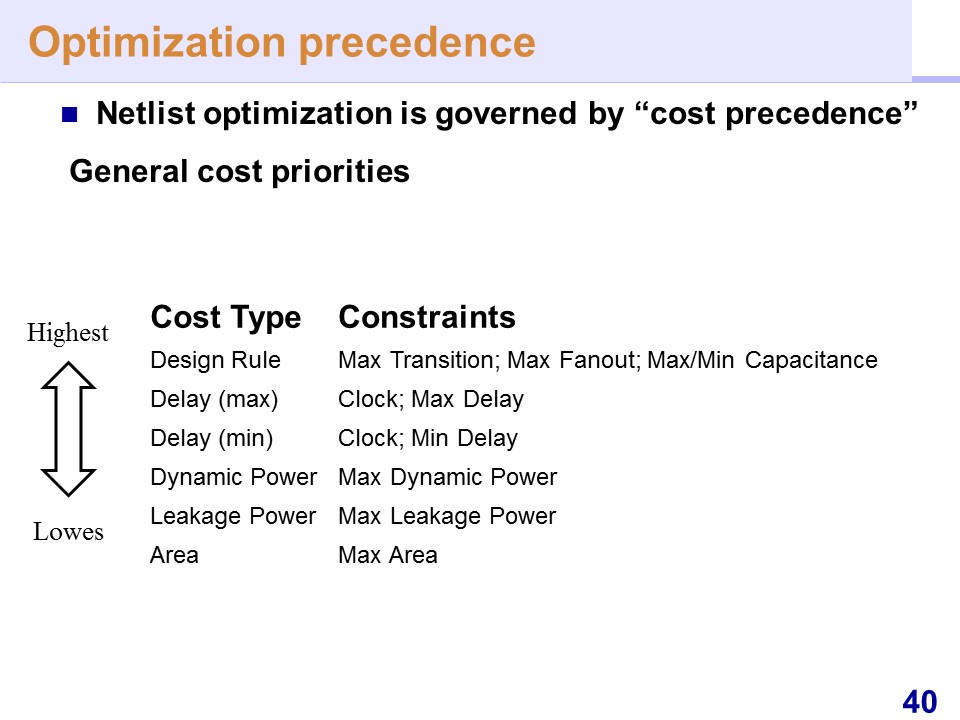Image resolution: width=960 pixels, height=720 pixels.
Task: Select the "Max Area" constraint
Action: pyautogui.click(x=388, y=555)
